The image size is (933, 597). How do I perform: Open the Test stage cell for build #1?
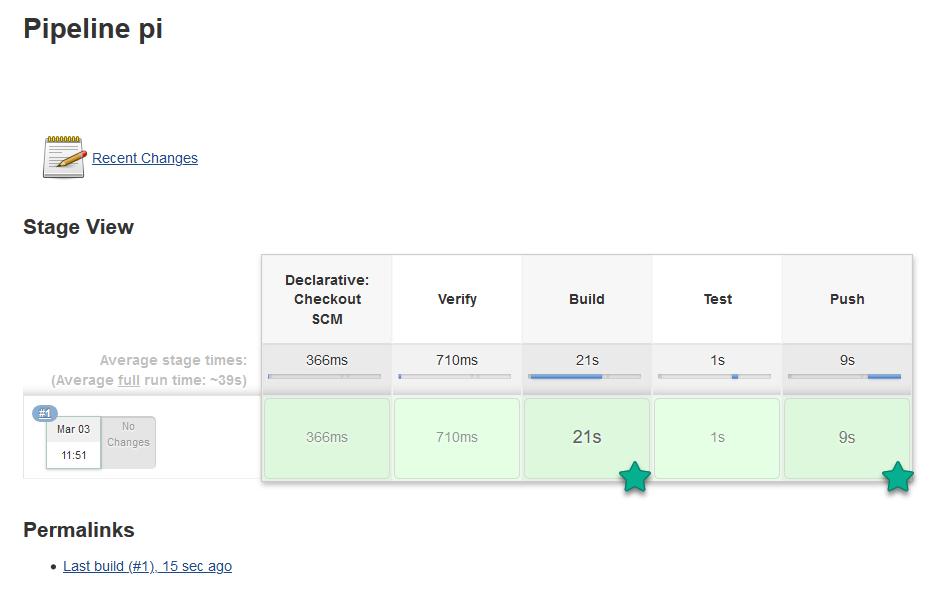click(x=717, y=438)
